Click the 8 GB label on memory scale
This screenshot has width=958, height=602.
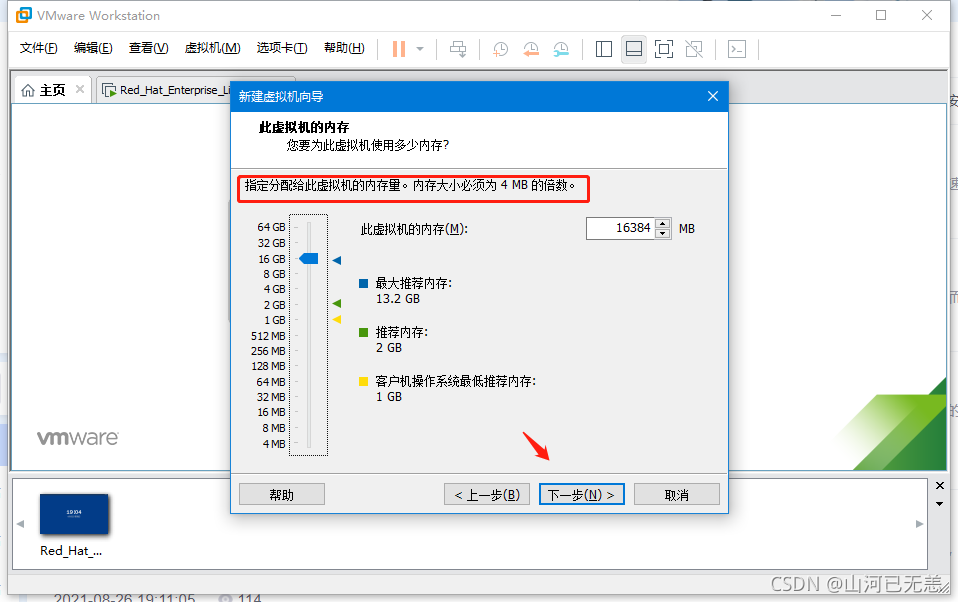274,274
